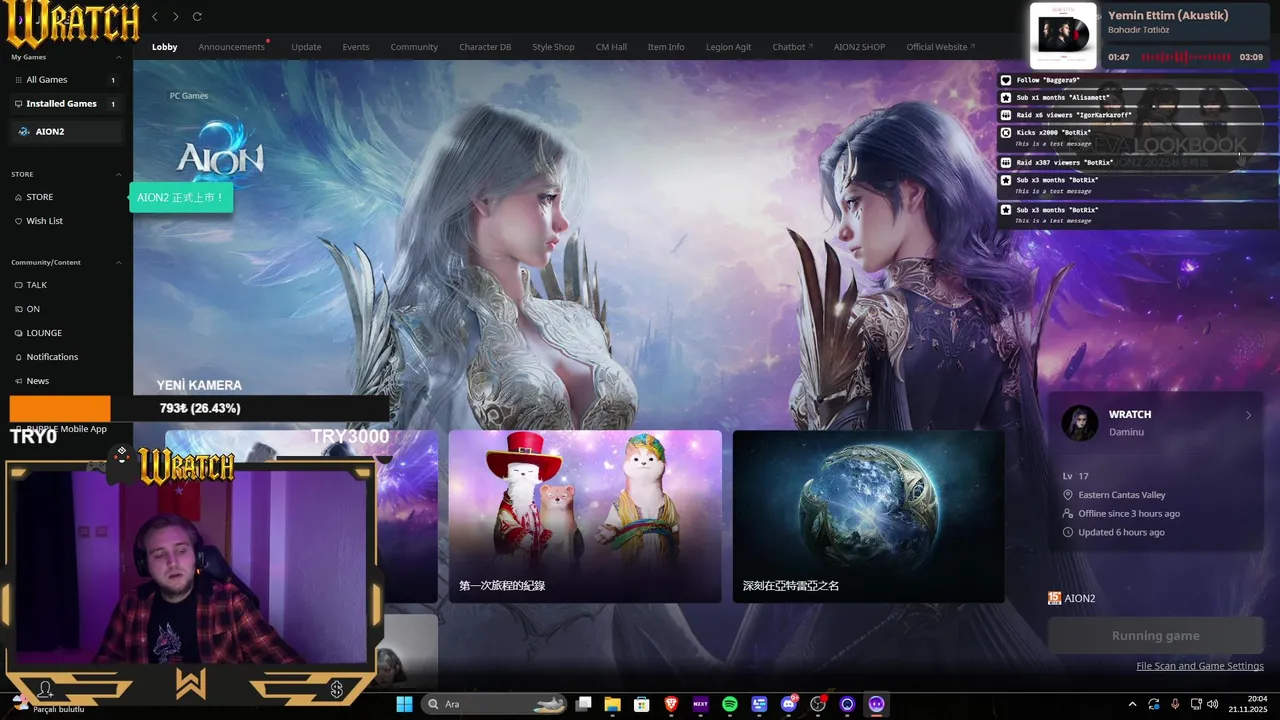The width and height of the screenshot is (1280, 720).
Task: Open All Games in the sidebar
Action: pyautogui.click(x=66, y=80)
